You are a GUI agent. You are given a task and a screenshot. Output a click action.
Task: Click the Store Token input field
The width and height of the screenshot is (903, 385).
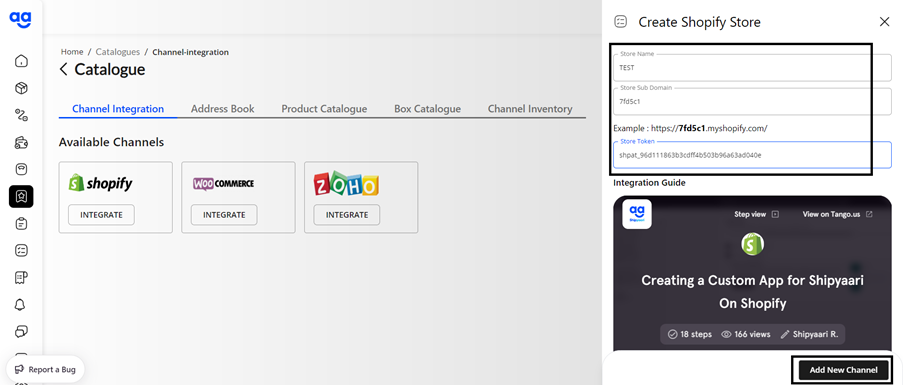tap(752, 155)
